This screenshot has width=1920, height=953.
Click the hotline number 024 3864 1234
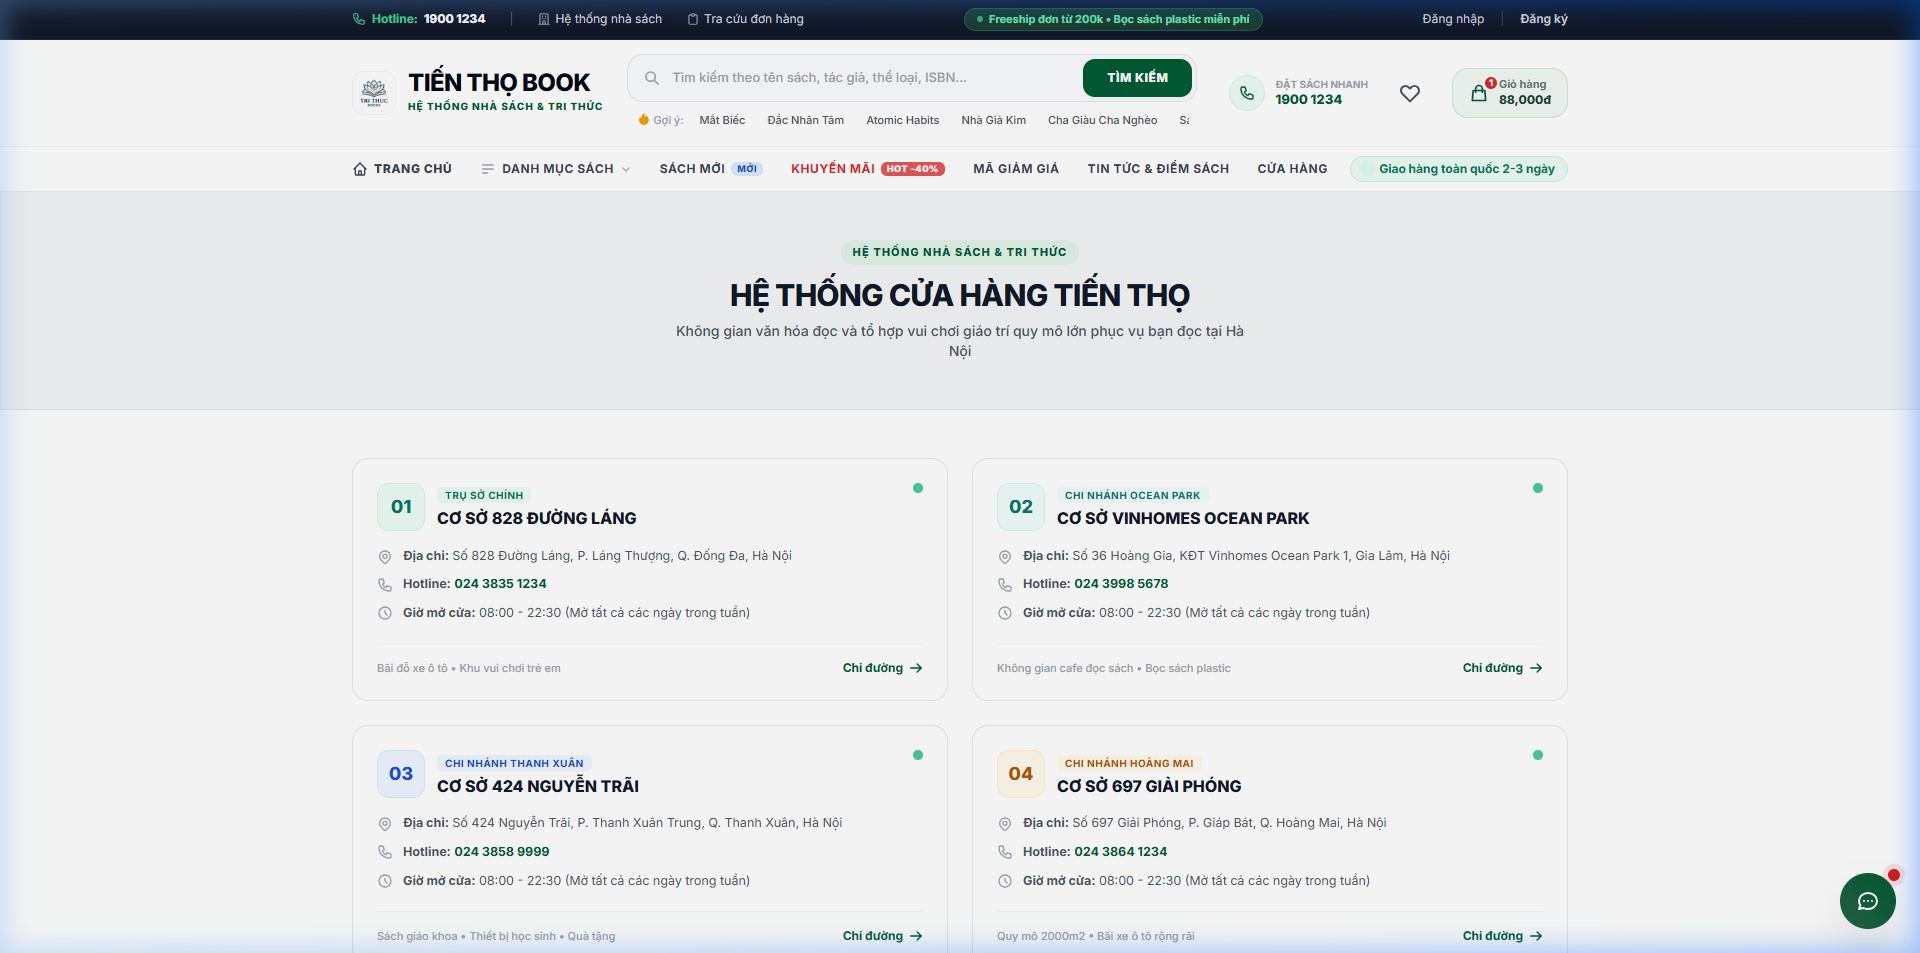(x=1120, y=852)
